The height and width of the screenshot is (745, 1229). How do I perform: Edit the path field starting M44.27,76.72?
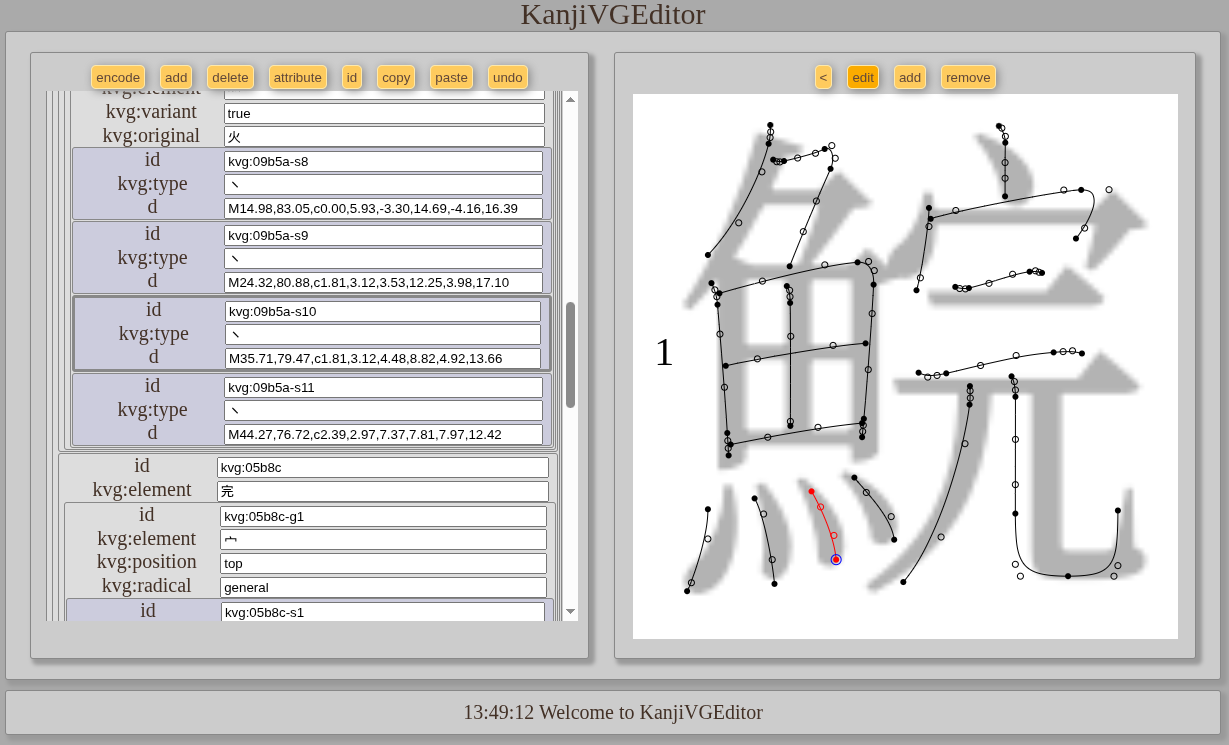click(x=383, y=434)
